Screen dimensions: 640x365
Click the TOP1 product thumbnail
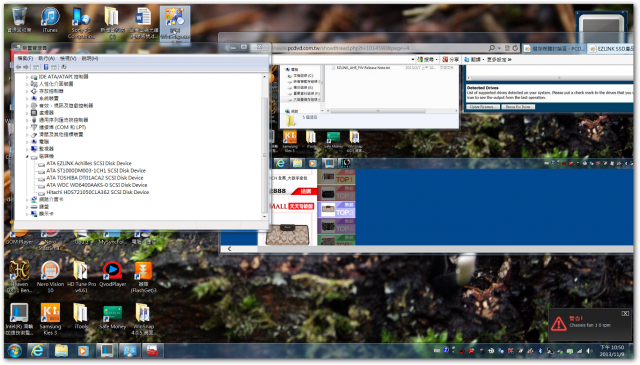pos(337,178)
